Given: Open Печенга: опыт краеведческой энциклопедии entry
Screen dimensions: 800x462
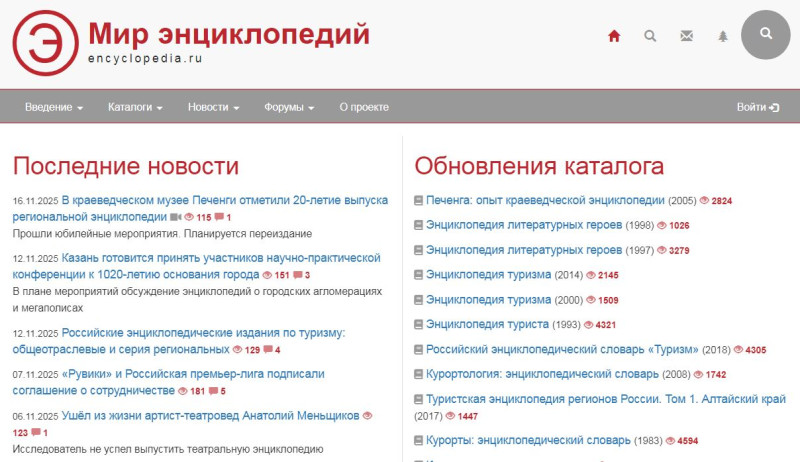Looking at the screenshot, I should pos(545,200).
